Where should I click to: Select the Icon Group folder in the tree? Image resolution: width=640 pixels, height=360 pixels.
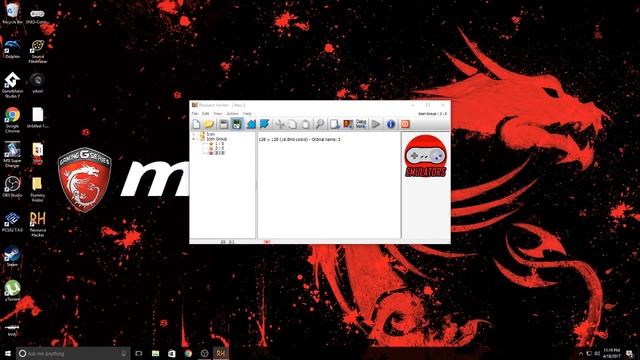[213, 139]
